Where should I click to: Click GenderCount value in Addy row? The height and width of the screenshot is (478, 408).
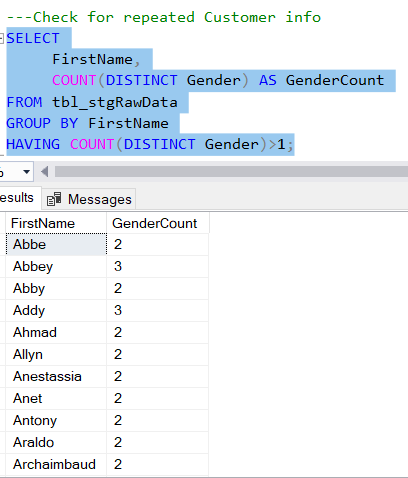click(158, 310)
